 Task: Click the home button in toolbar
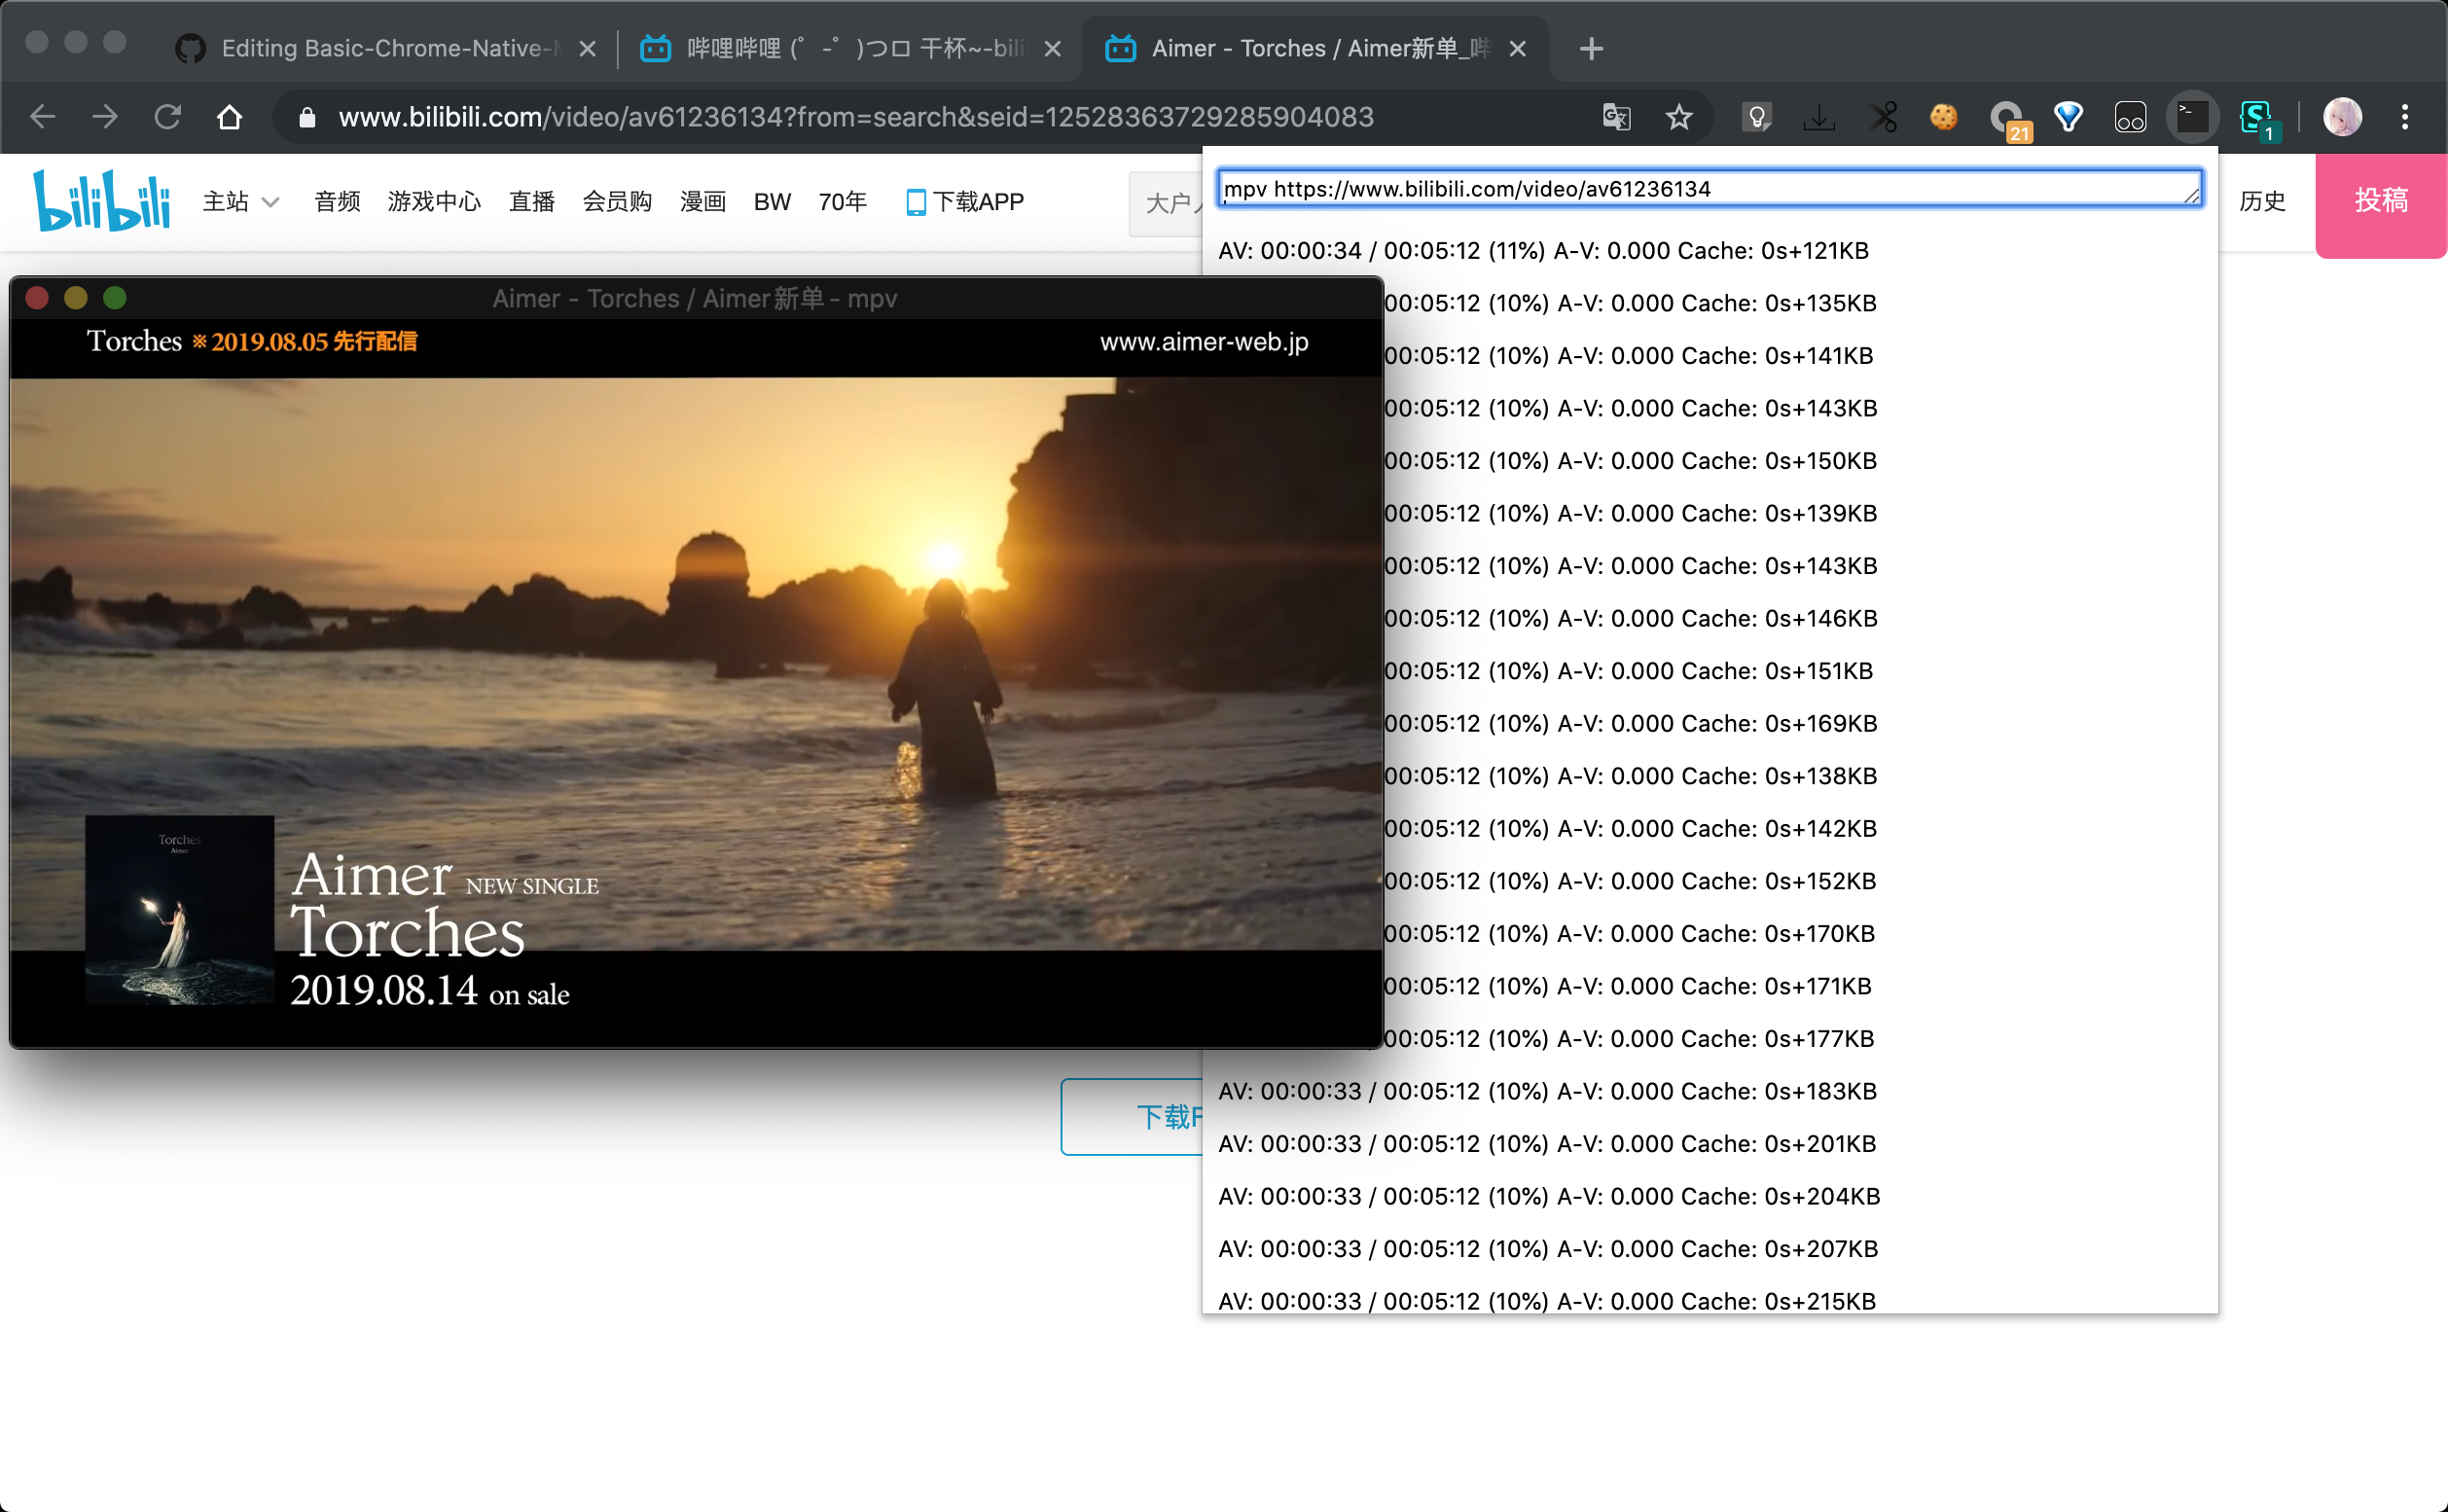pyautogui.click(x=229, y=117)
